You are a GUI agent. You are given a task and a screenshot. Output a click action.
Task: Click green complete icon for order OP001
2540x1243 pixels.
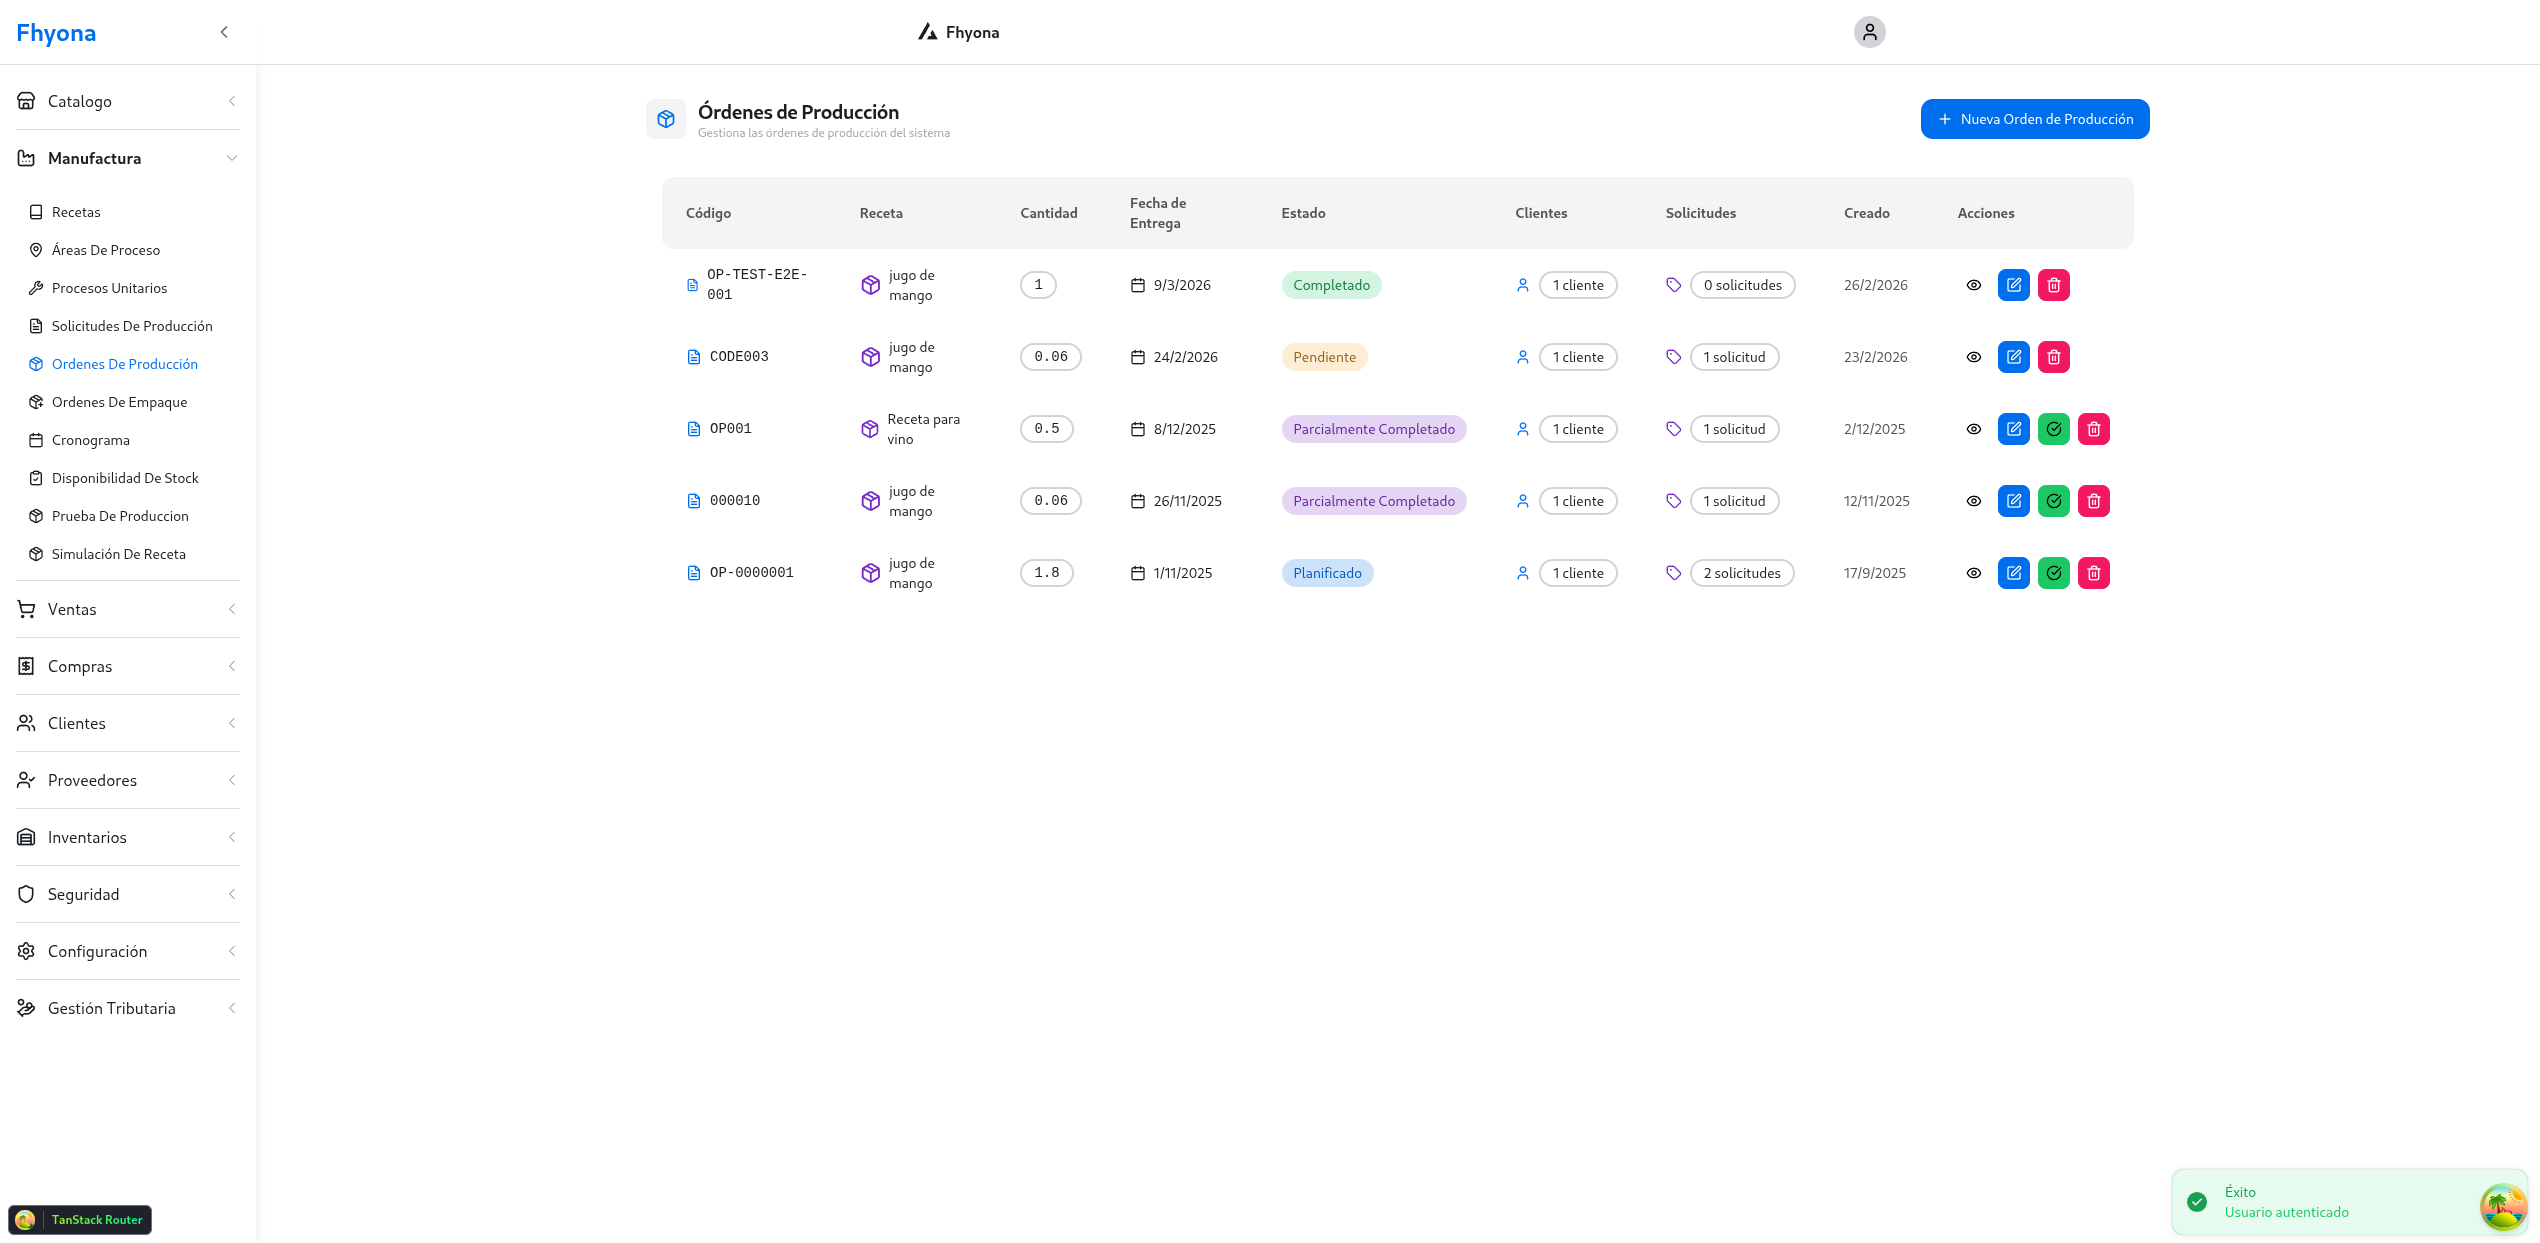tap(2053, 429)
